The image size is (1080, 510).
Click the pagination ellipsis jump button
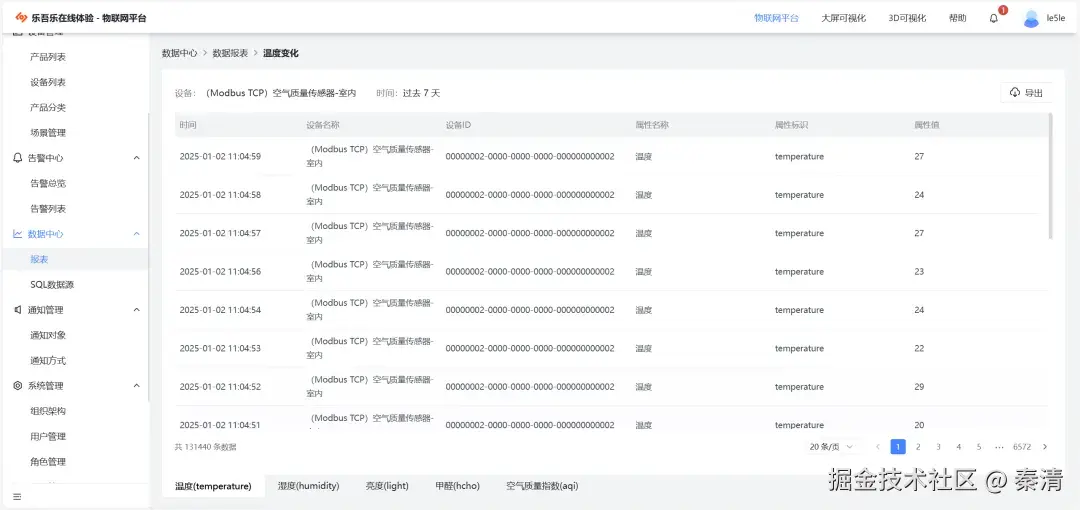coord(999,447)
